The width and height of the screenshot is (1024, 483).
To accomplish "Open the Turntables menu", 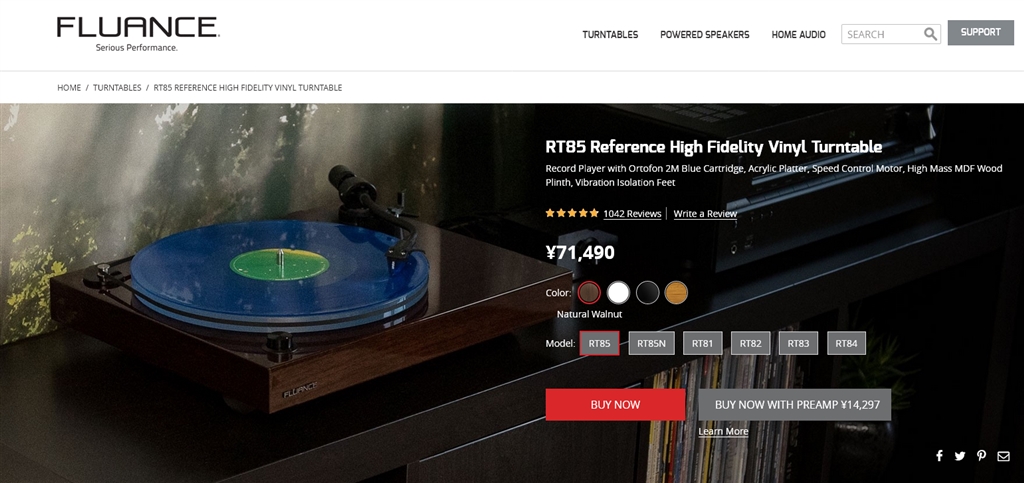I will click(x=610, y=35).
